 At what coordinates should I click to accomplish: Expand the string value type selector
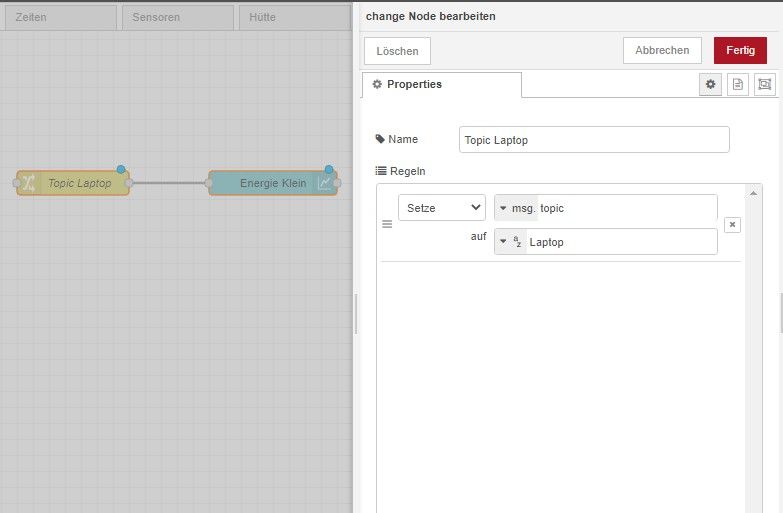point(510,242)
